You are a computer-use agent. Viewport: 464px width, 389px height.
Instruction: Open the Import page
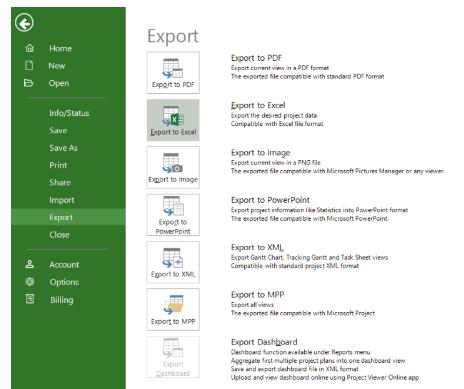62,200
